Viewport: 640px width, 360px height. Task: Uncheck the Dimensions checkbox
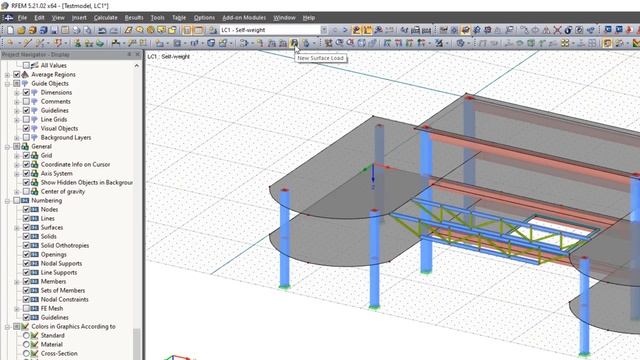pos(26,92)
